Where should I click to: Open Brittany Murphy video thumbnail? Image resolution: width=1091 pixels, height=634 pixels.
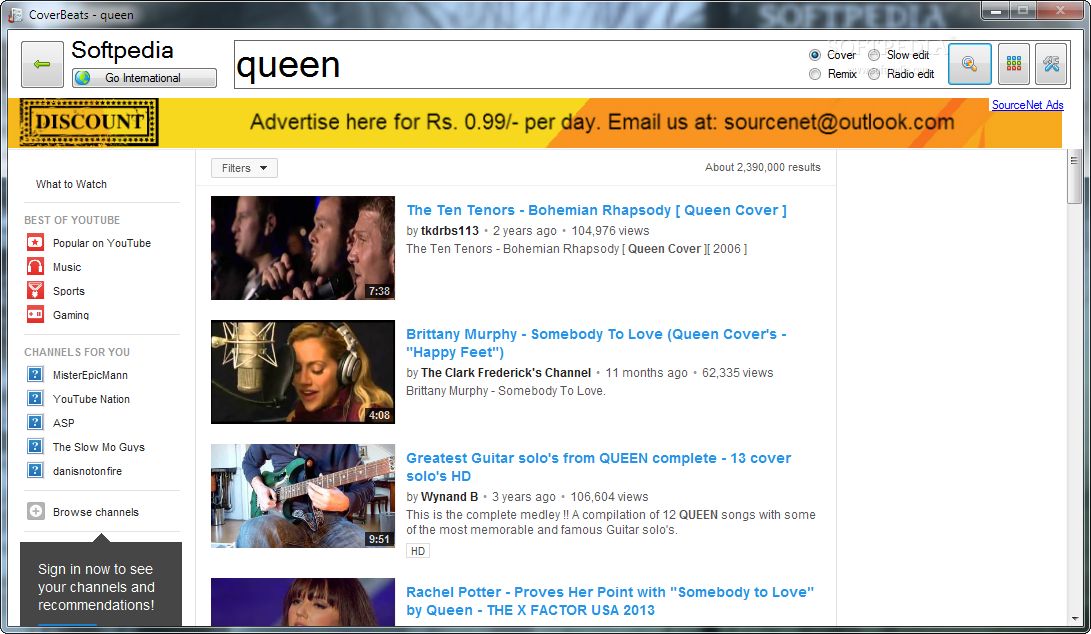click(x=303, y=372)
